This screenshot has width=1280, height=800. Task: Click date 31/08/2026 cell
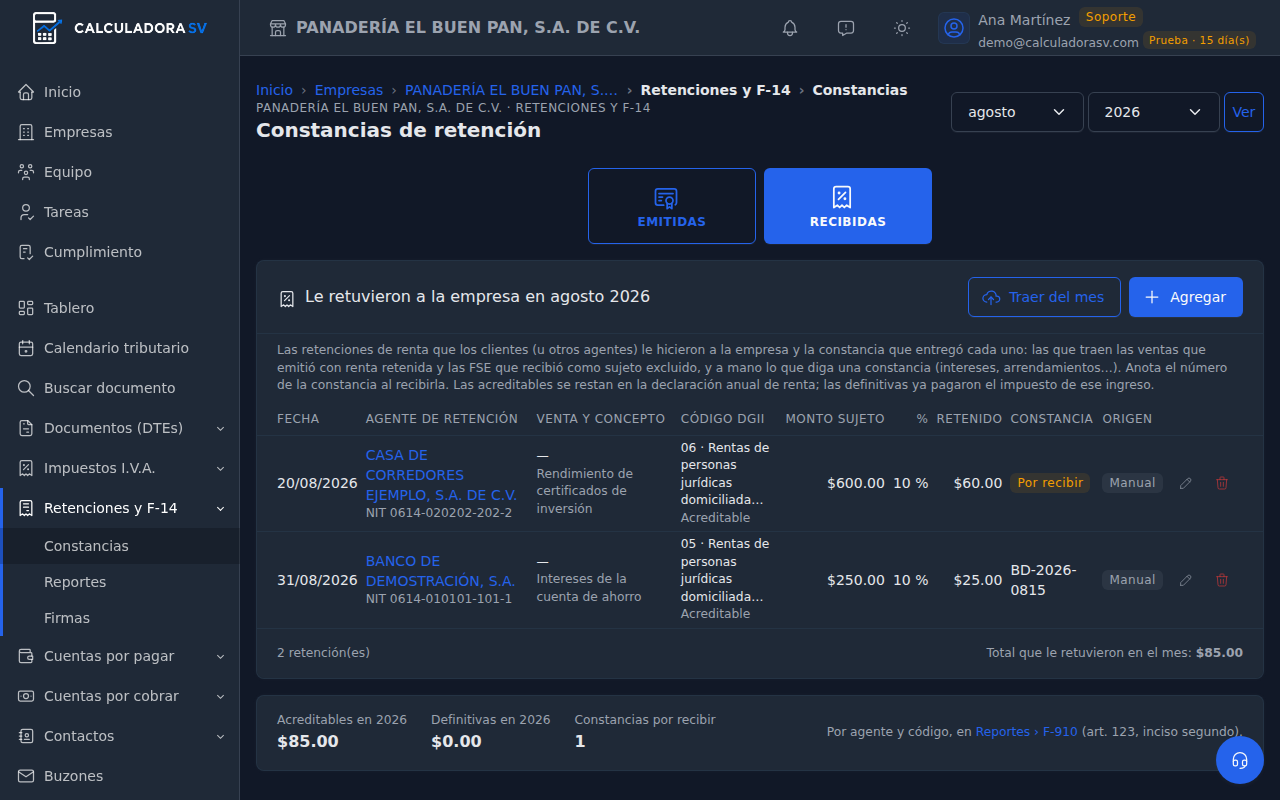[317, 580]
